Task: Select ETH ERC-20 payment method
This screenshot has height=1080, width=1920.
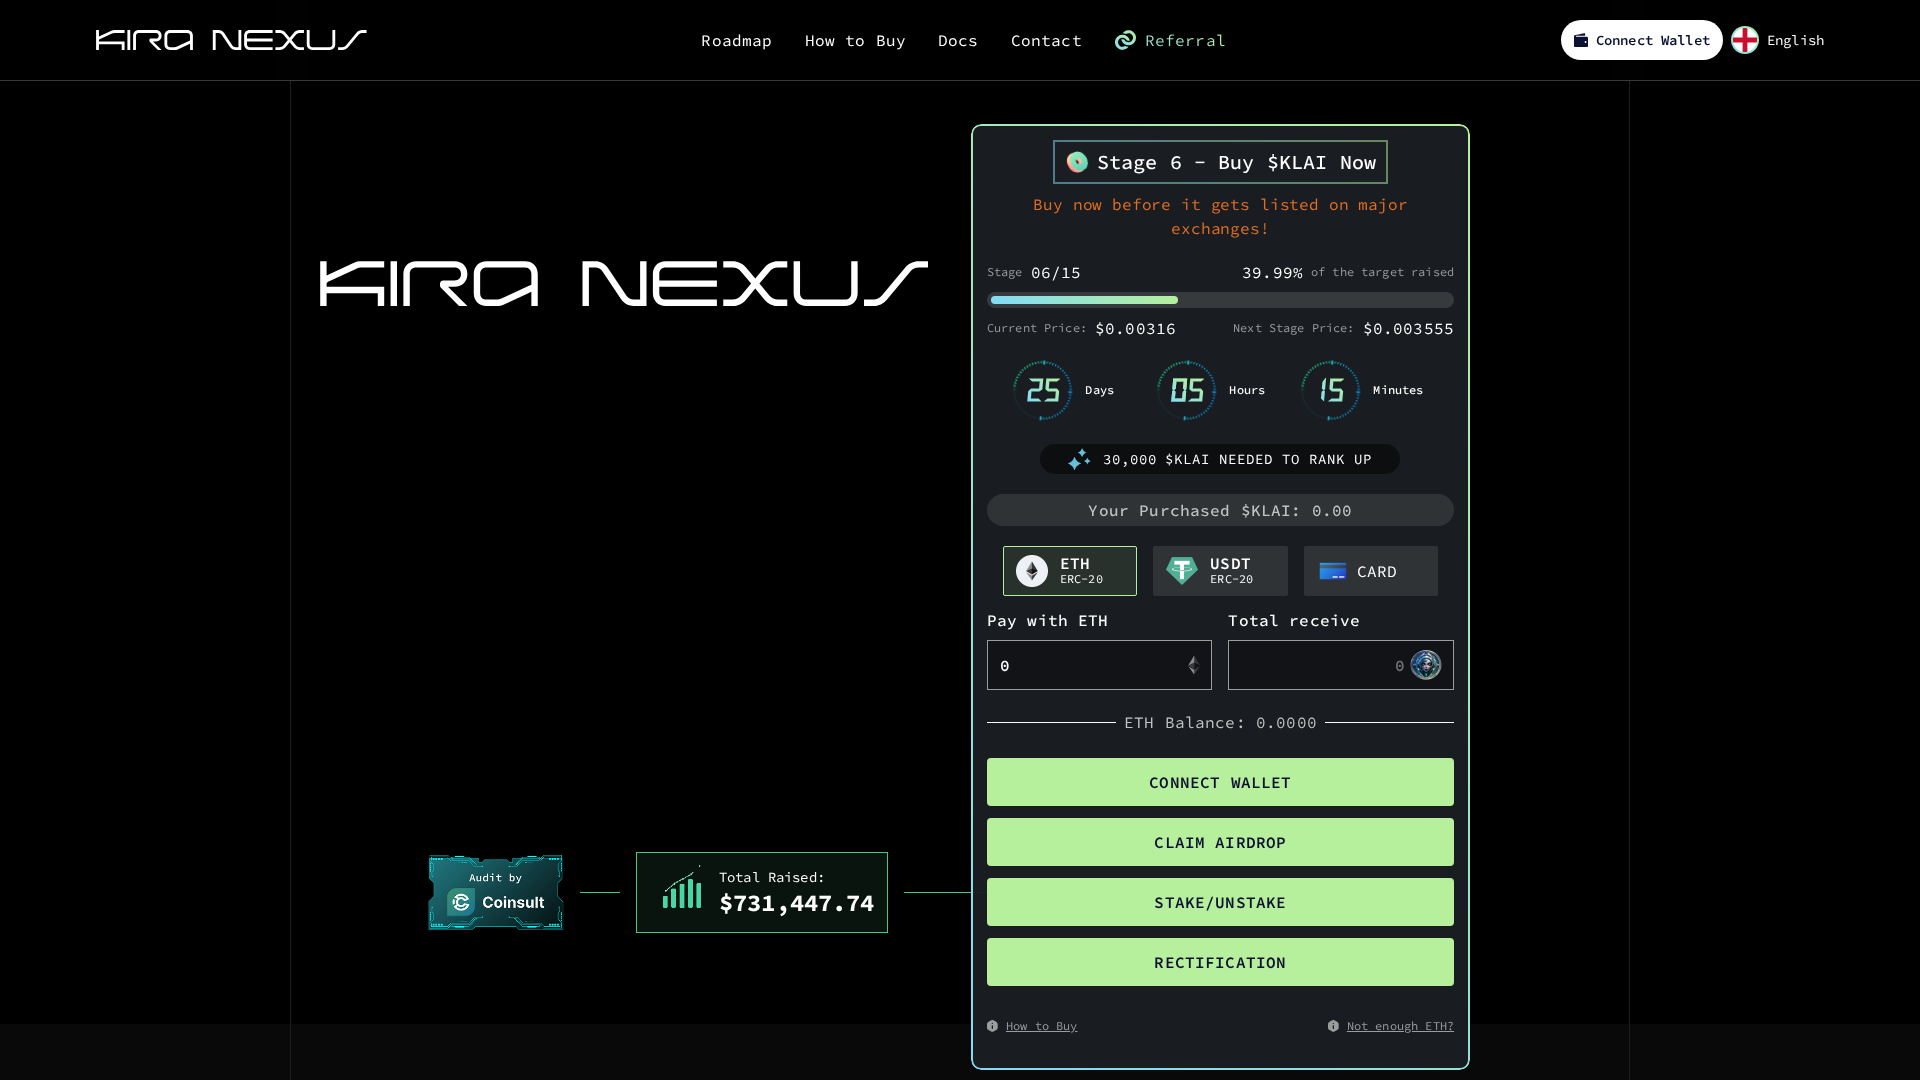Action: (1070, 571)
